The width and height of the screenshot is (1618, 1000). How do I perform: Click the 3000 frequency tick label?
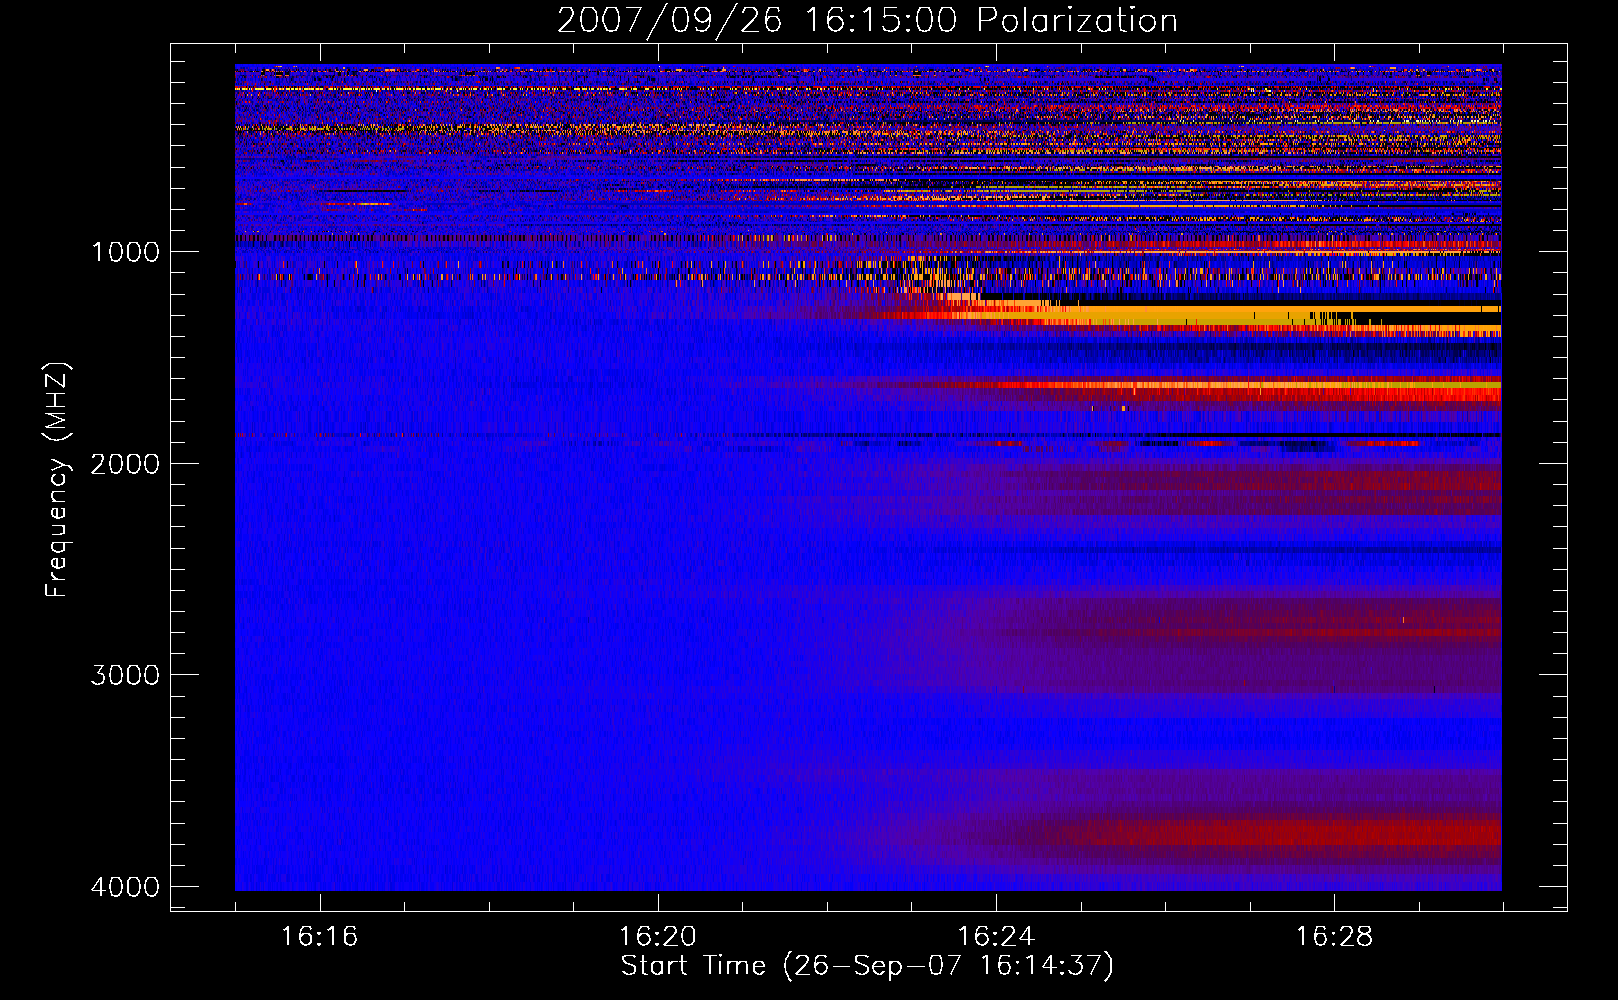tap(125, 675)
